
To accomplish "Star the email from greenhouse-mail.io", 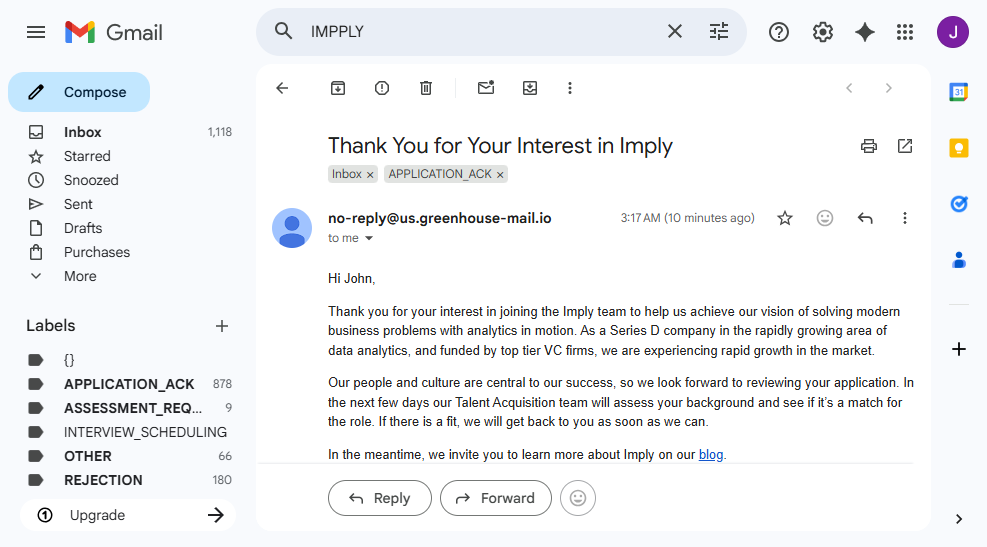I will [785, 218].
